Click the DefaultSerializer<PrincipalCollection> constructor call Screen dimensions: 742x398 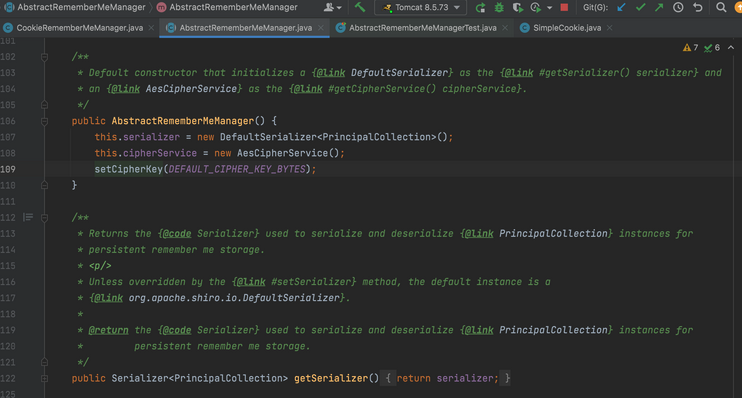click(333, 137)
